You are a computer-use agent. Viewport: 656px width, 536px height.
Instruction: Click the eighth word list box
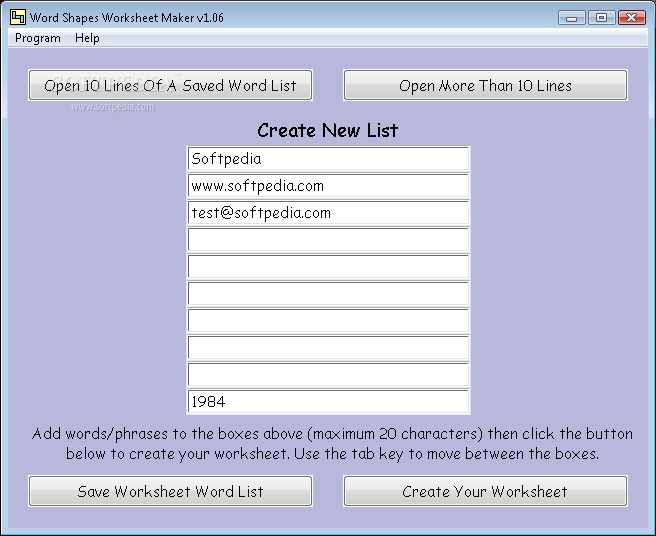coord(328,347)
